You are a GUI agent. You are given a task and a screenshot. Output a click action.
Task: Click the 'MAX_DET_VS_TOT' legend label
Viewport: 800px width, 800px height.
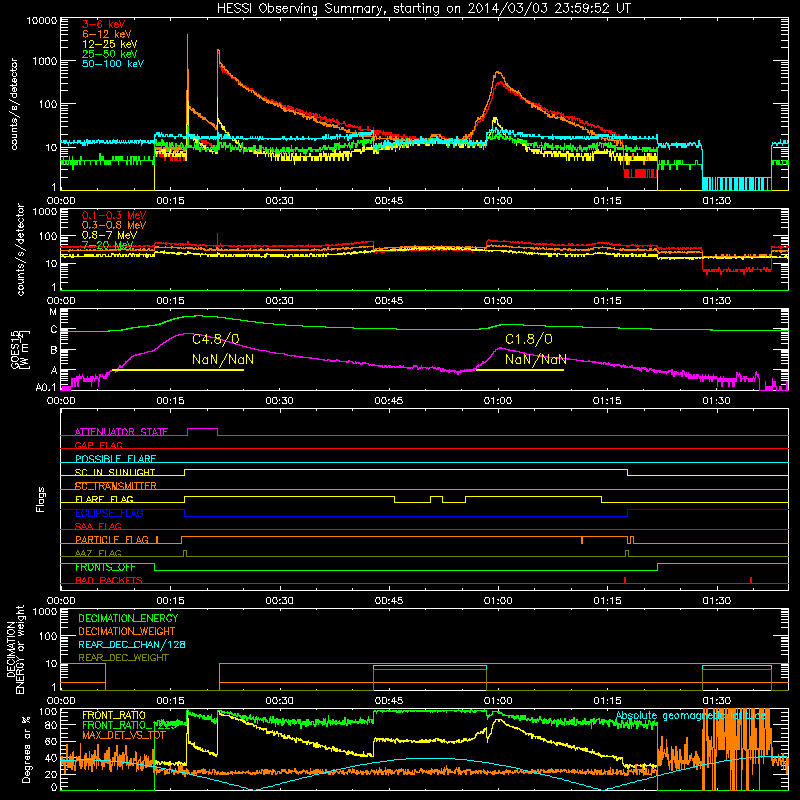coord(124,735)
